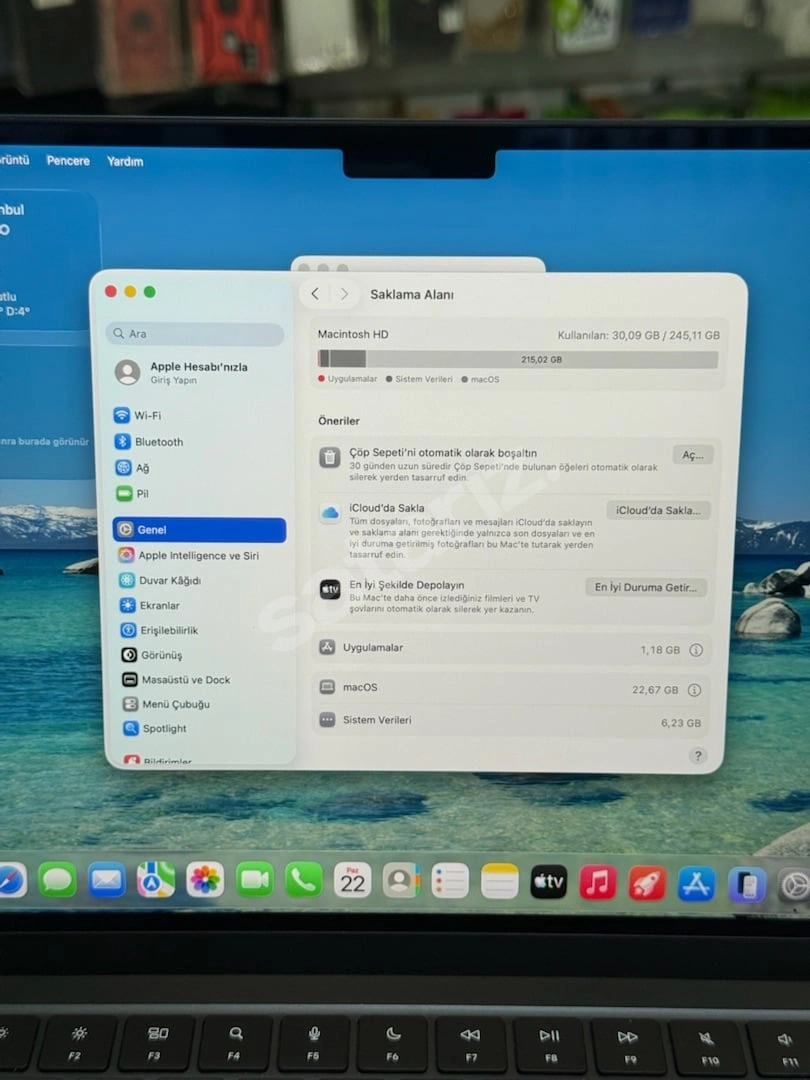Sign in via Apple Hesabı'nızla

tap(182, 373)
